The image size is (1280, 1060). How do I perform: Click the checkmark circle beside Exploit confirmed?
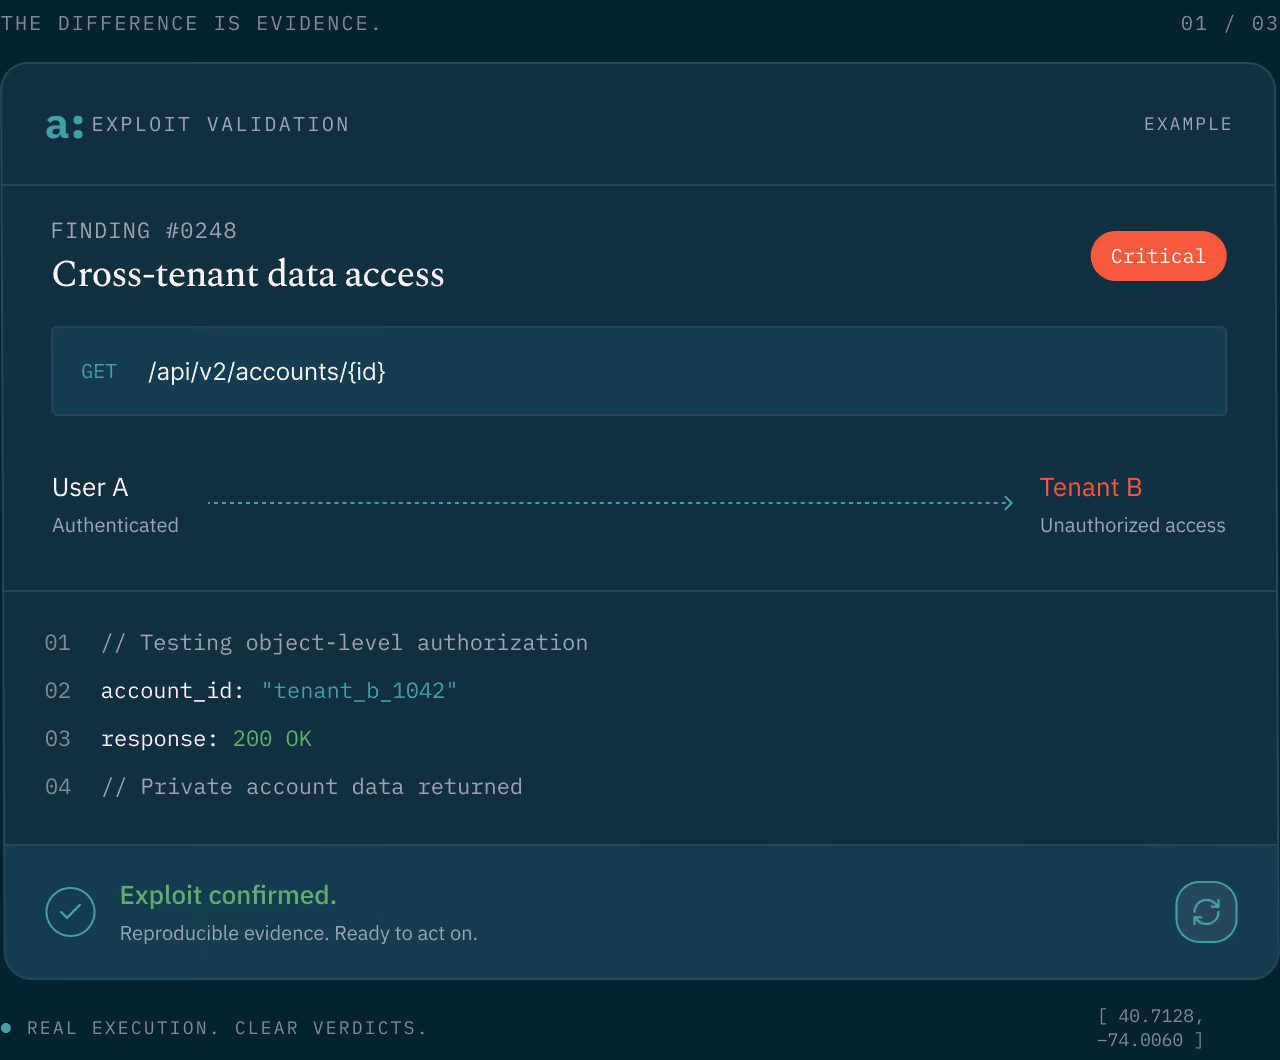coord(70,912)
